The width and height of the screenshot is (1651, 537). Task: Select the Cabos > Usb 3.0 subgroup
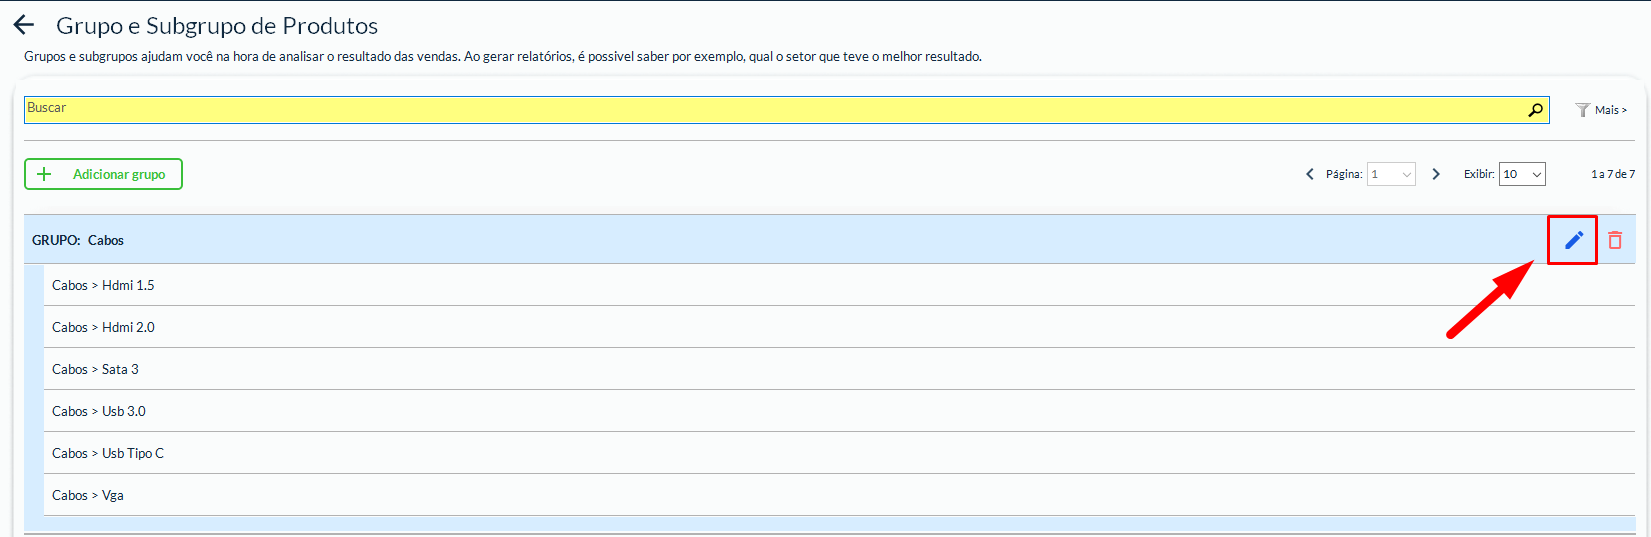click(x=99, y=411)
